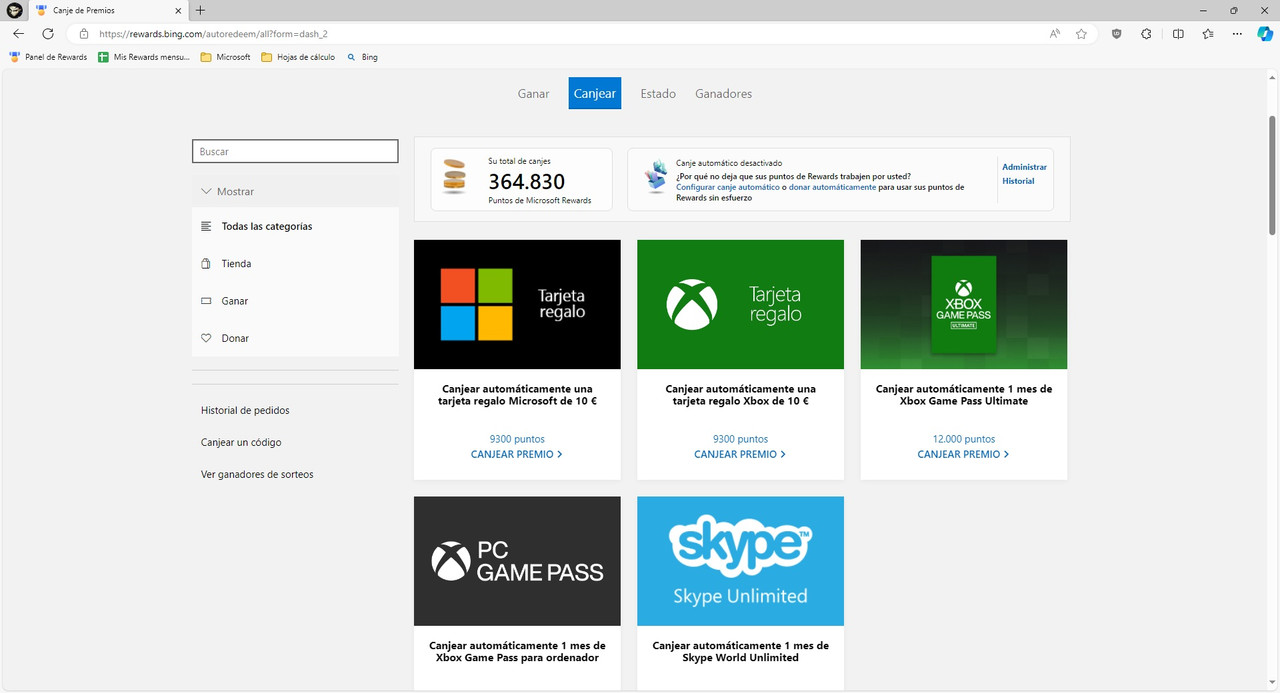Image resolution: width=1280 pixels, height=693 pixels.
Task: Open Skype Unlimited thumbnail
Action: tap(740, 561)
